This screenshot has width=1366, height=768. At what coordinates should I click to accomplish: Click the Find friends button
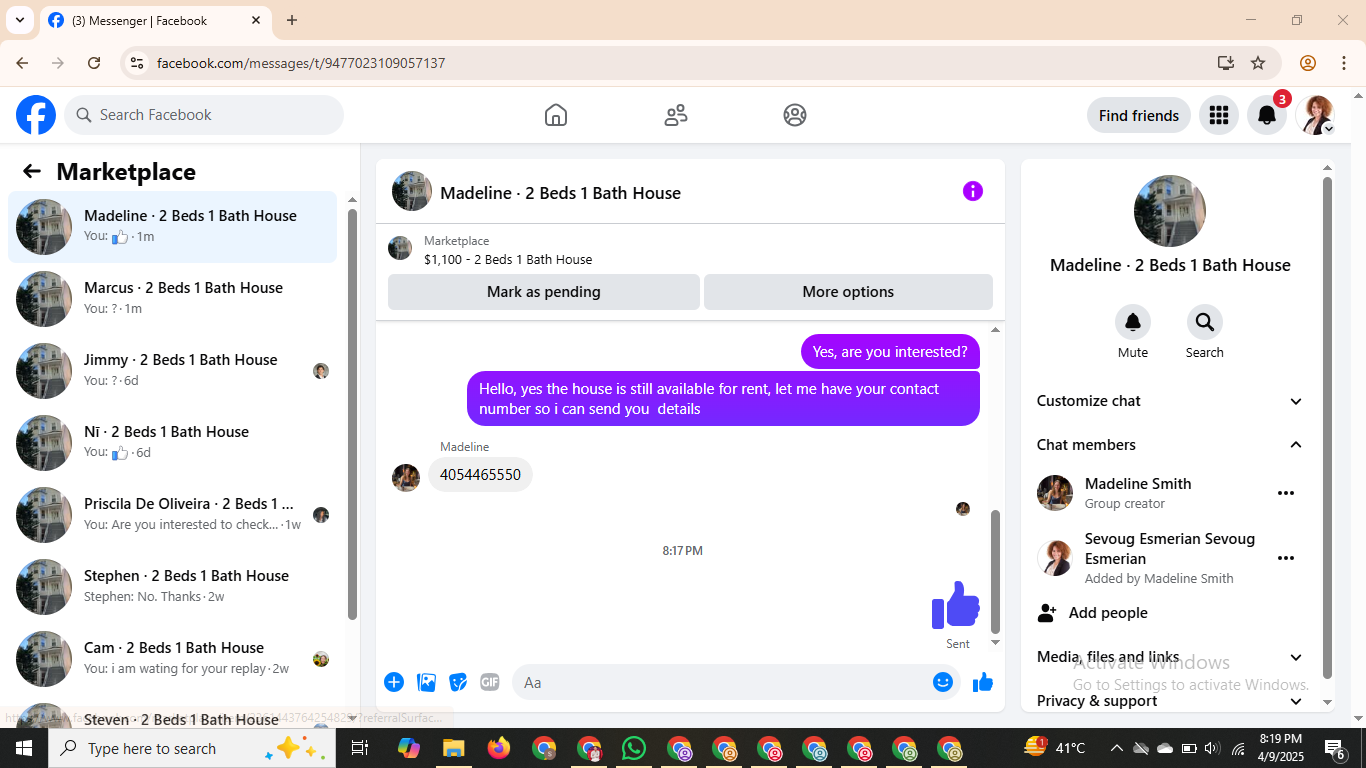coord(1139,115)
